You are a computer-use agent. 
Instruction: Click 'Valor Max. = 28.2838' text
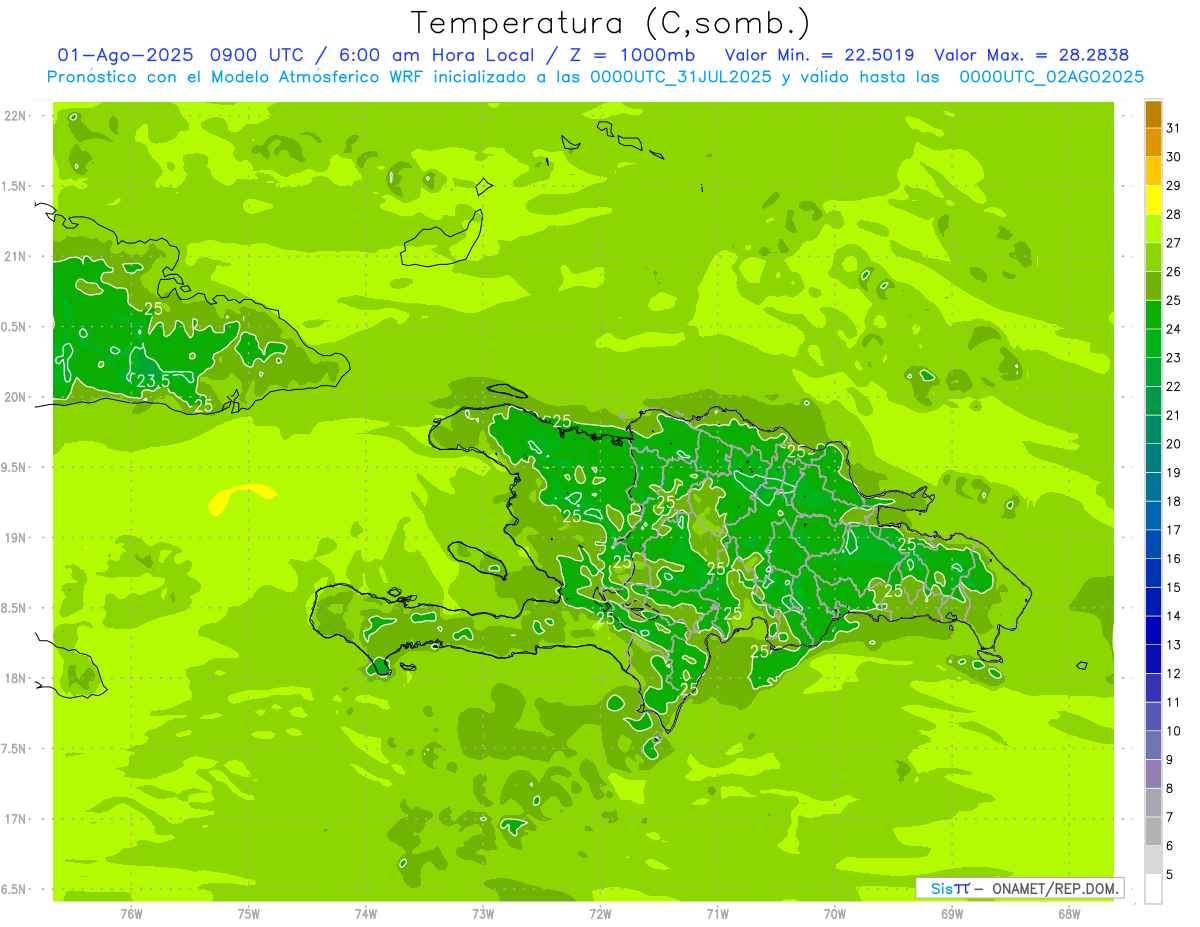(1031, 55)
